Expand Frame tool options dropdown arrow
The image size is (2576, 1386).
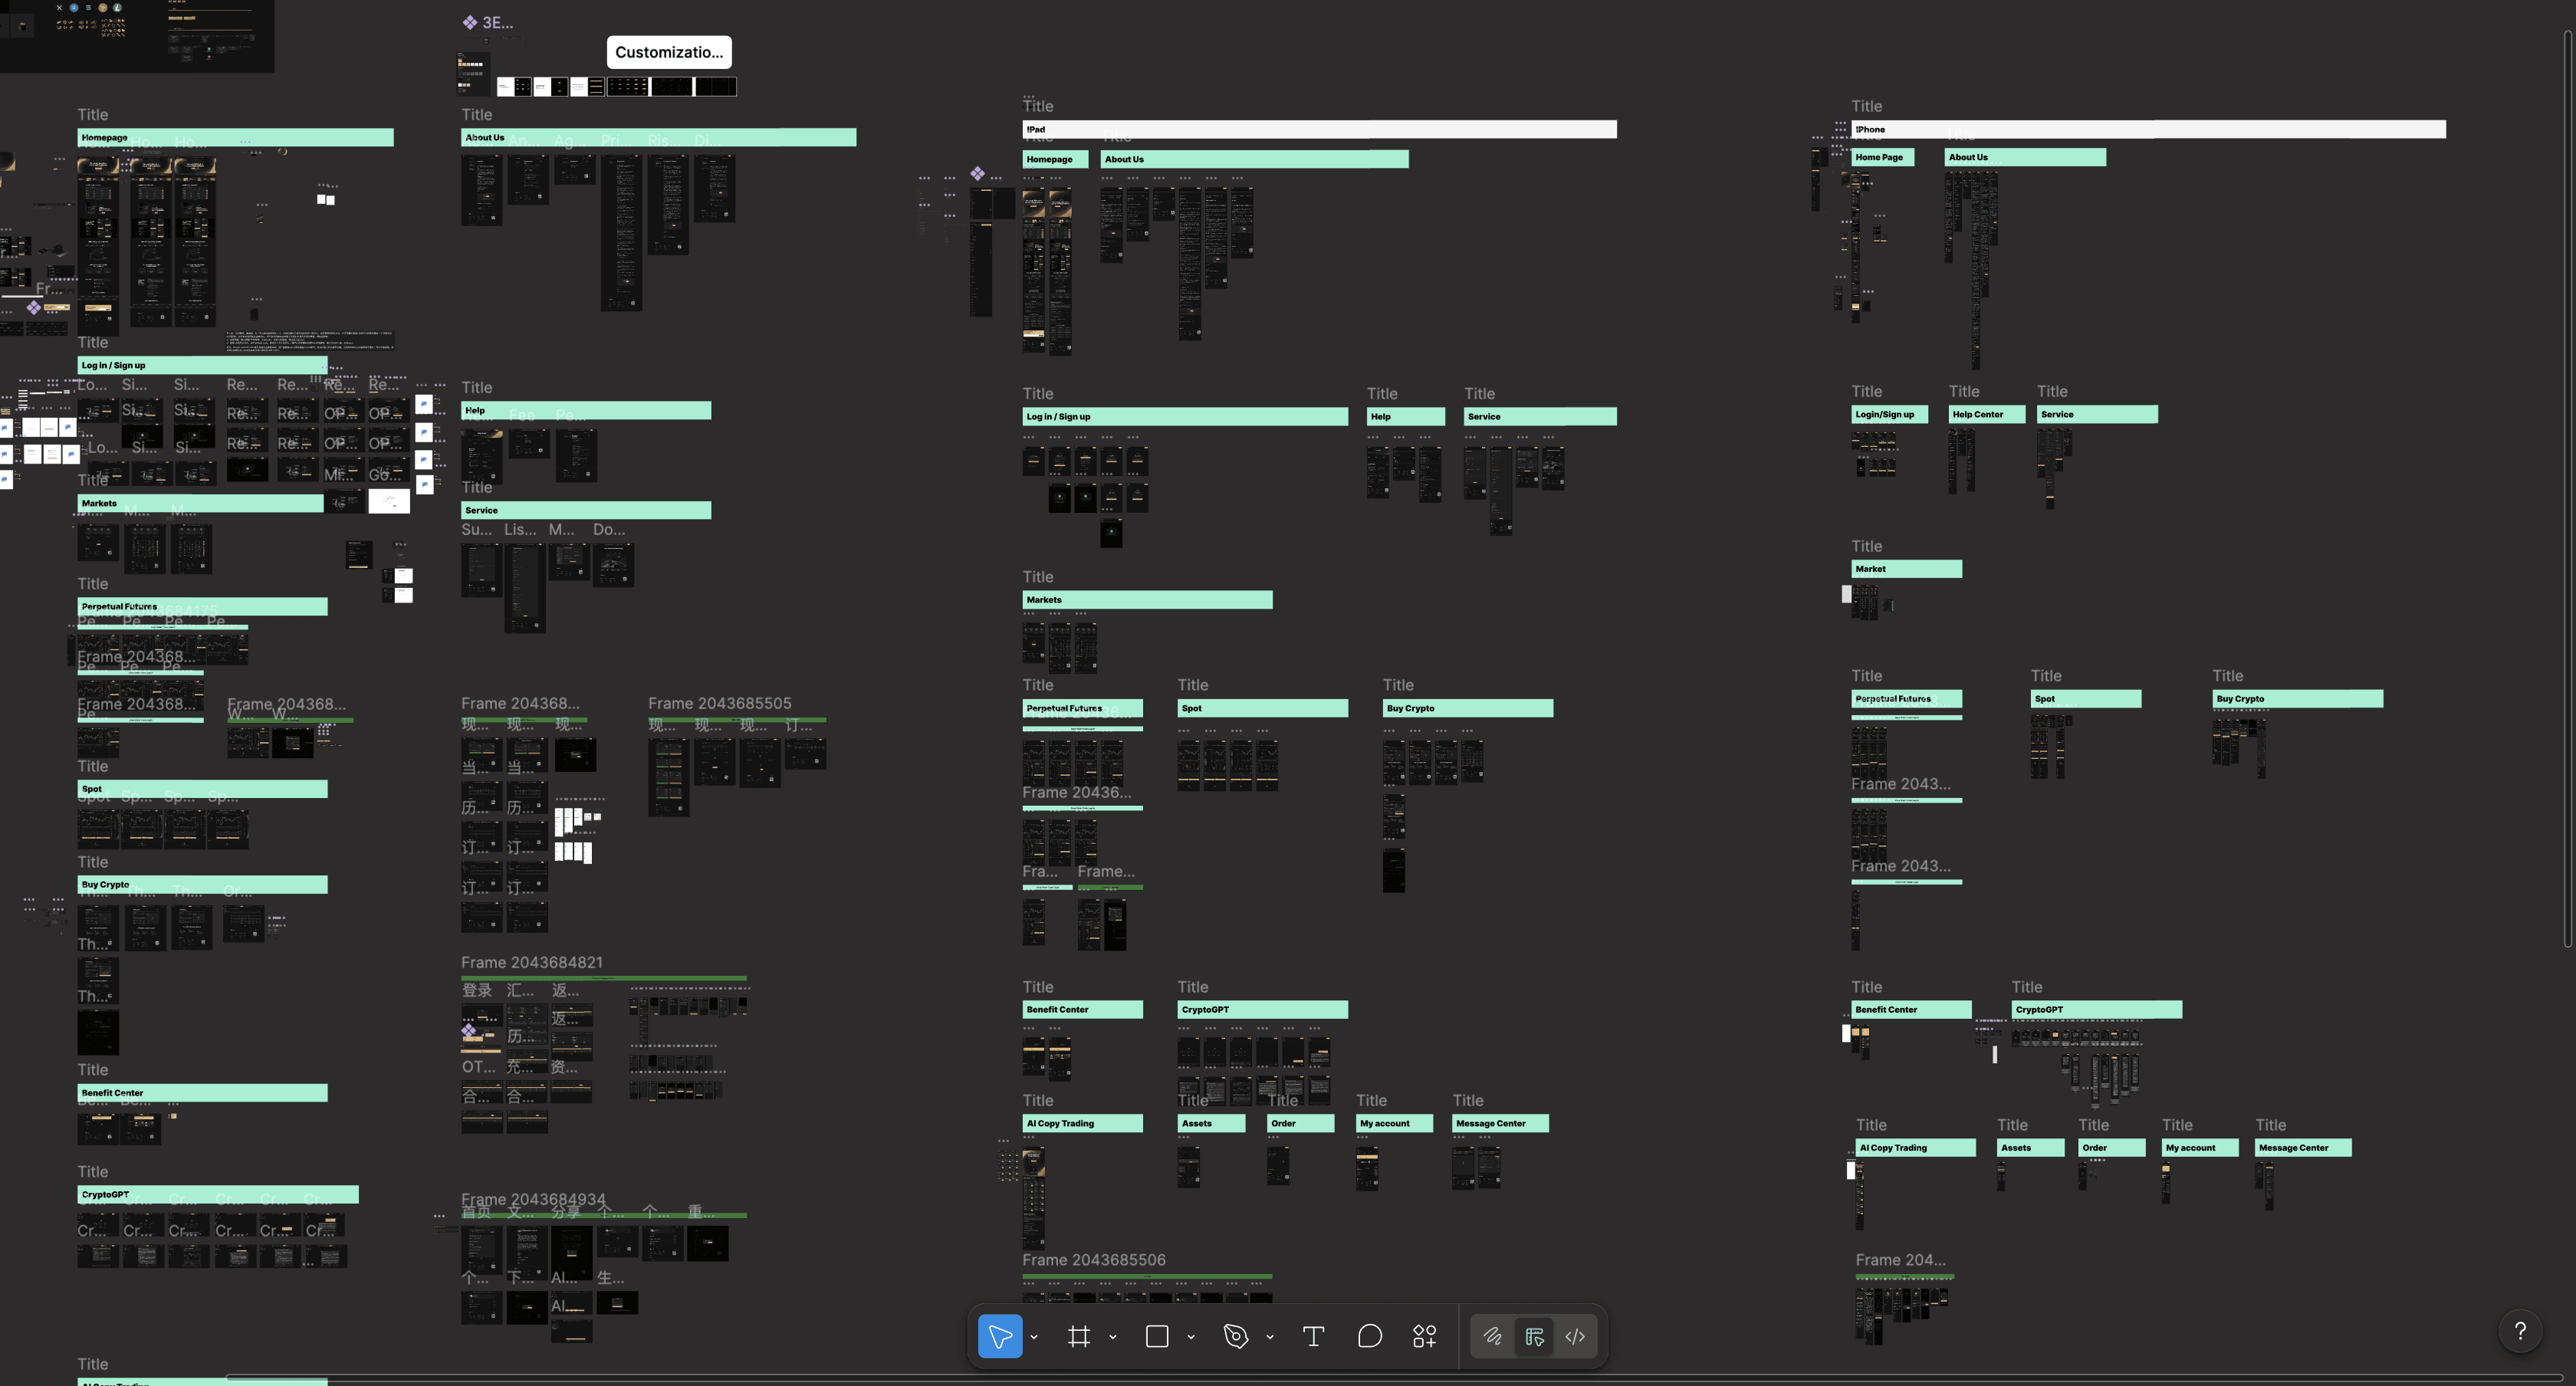click(x=1113, y=1337)
